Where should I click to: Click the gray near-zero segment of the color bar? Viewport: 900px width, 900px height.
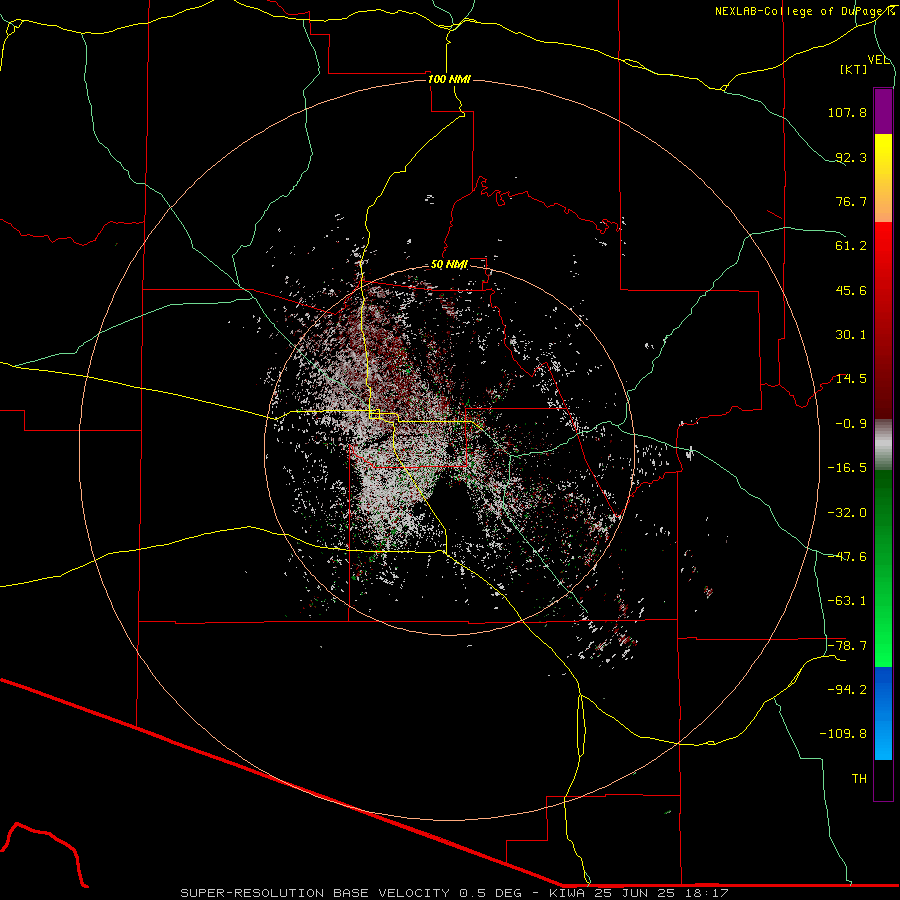coord(883,445)
